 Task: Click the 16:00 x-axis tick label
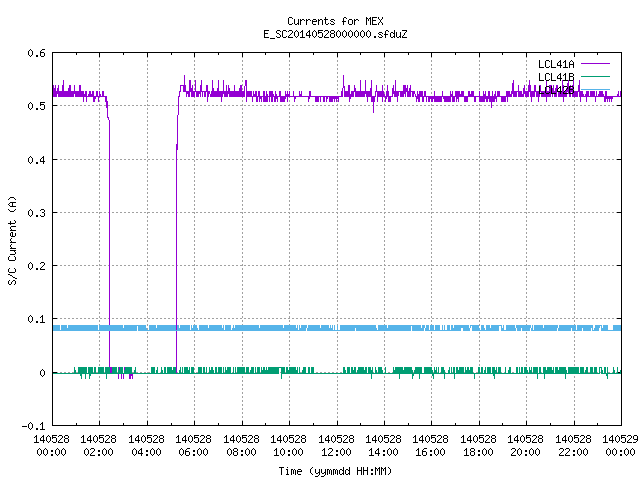430,445
